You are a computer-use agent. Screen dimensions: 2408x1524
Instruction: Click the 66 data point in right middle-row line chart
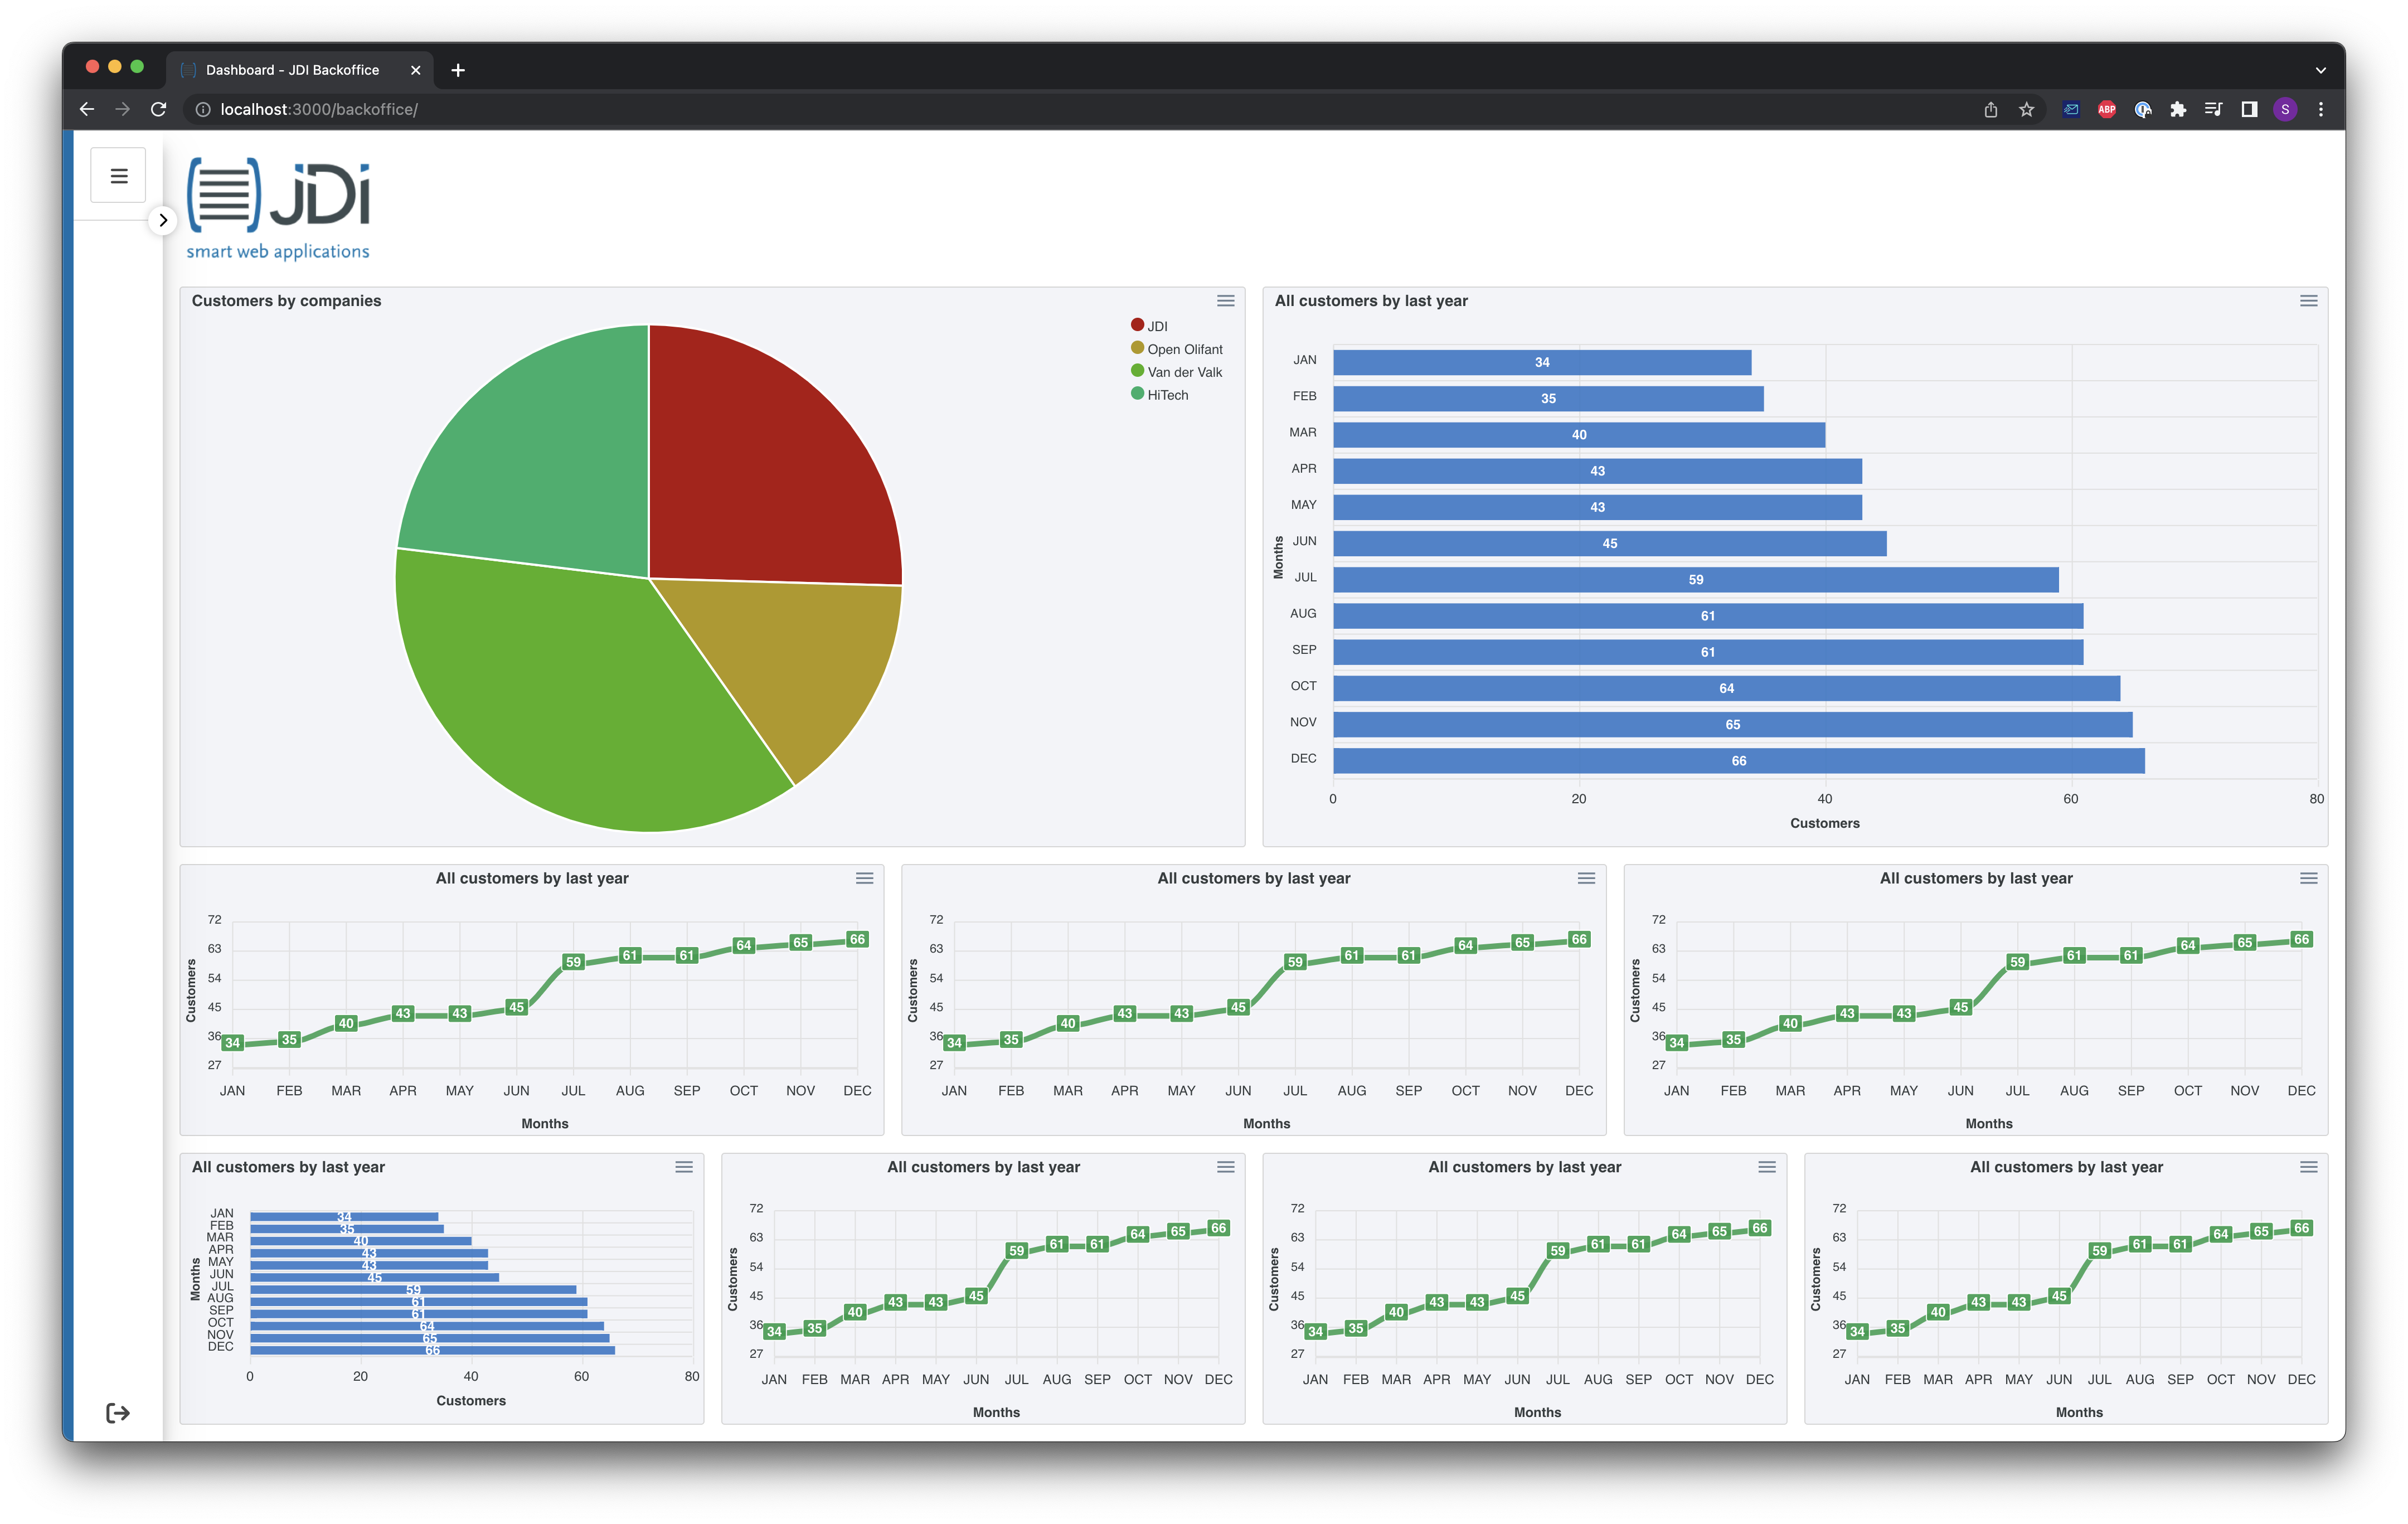click(x=2301, y=939)
